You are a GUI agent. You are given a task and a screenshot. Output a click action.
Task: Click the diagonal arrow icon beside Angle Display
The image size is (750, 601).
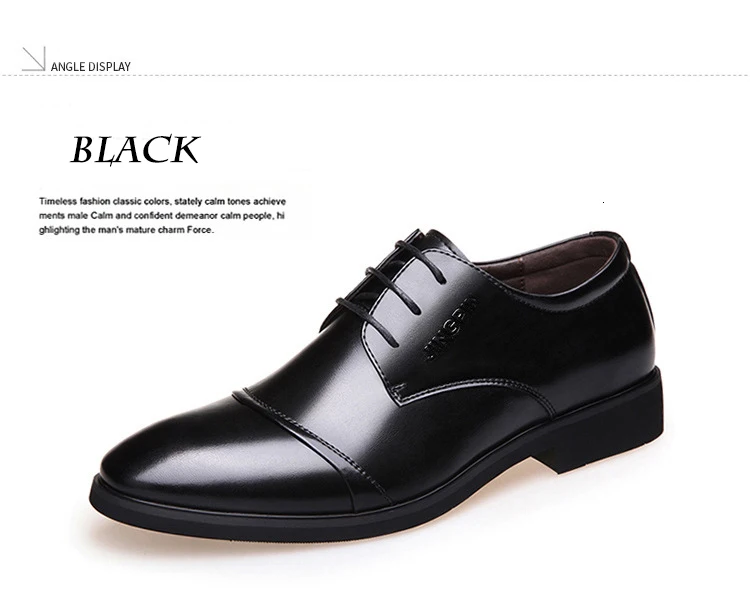[x=33, y=59]
